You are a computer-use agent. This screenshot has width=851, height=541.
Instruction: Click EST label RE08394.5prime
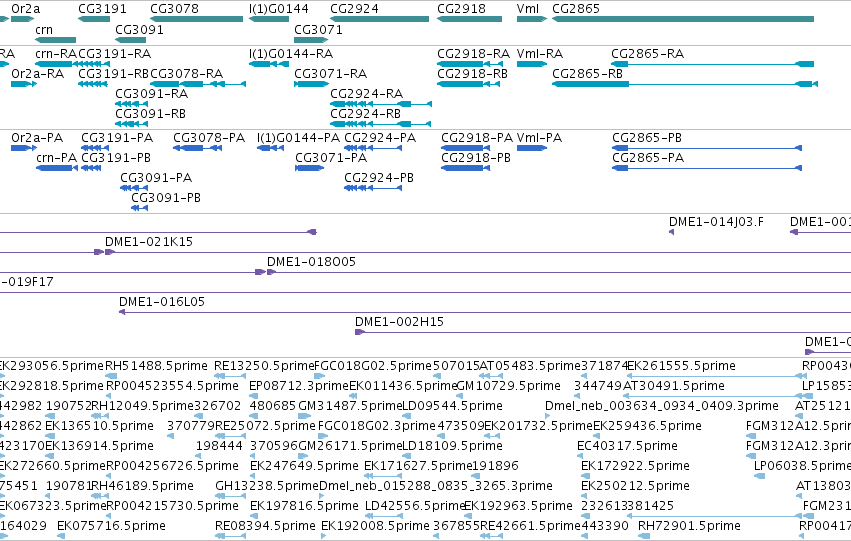point(265,525)
